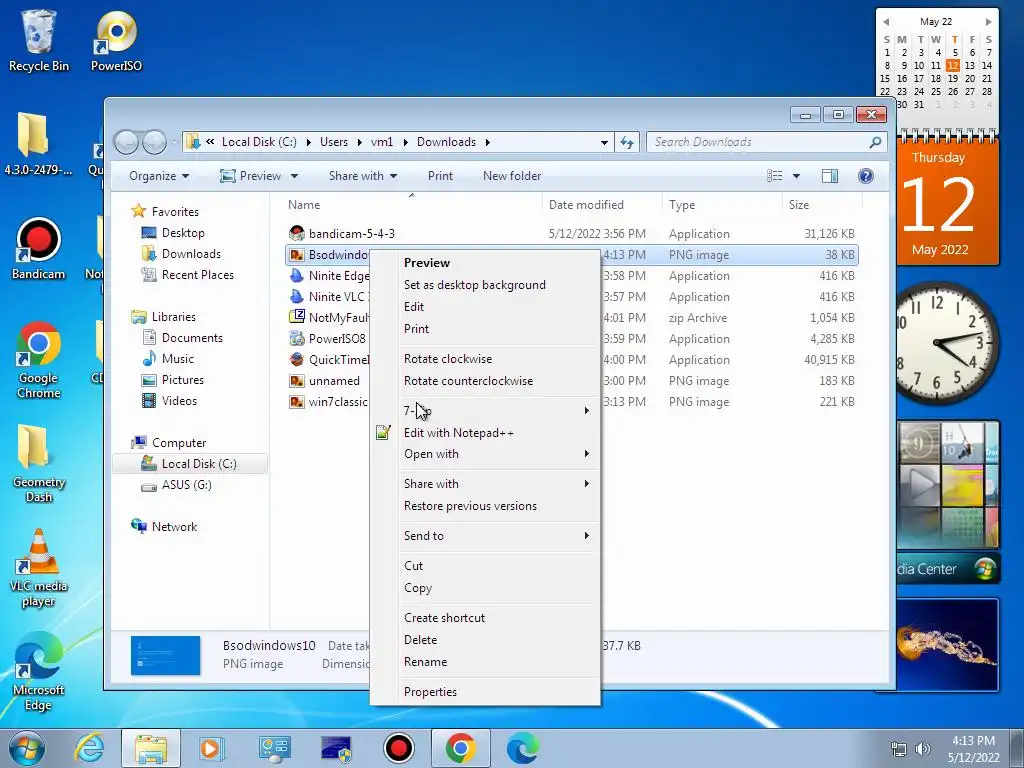Open Chrome from the taskbar
The width and height of the screenshot is (1024, 768).
(x=460, y=748)
